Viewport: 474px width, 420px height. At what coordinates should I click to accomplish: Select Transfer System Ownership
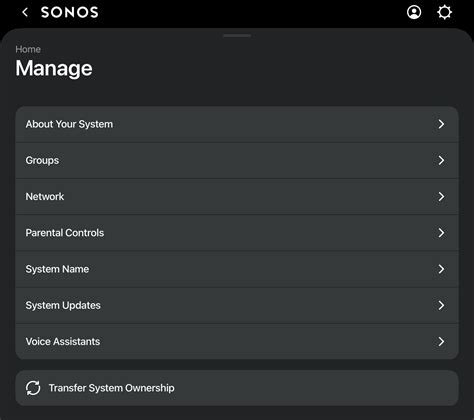click(x=237, y=388)
